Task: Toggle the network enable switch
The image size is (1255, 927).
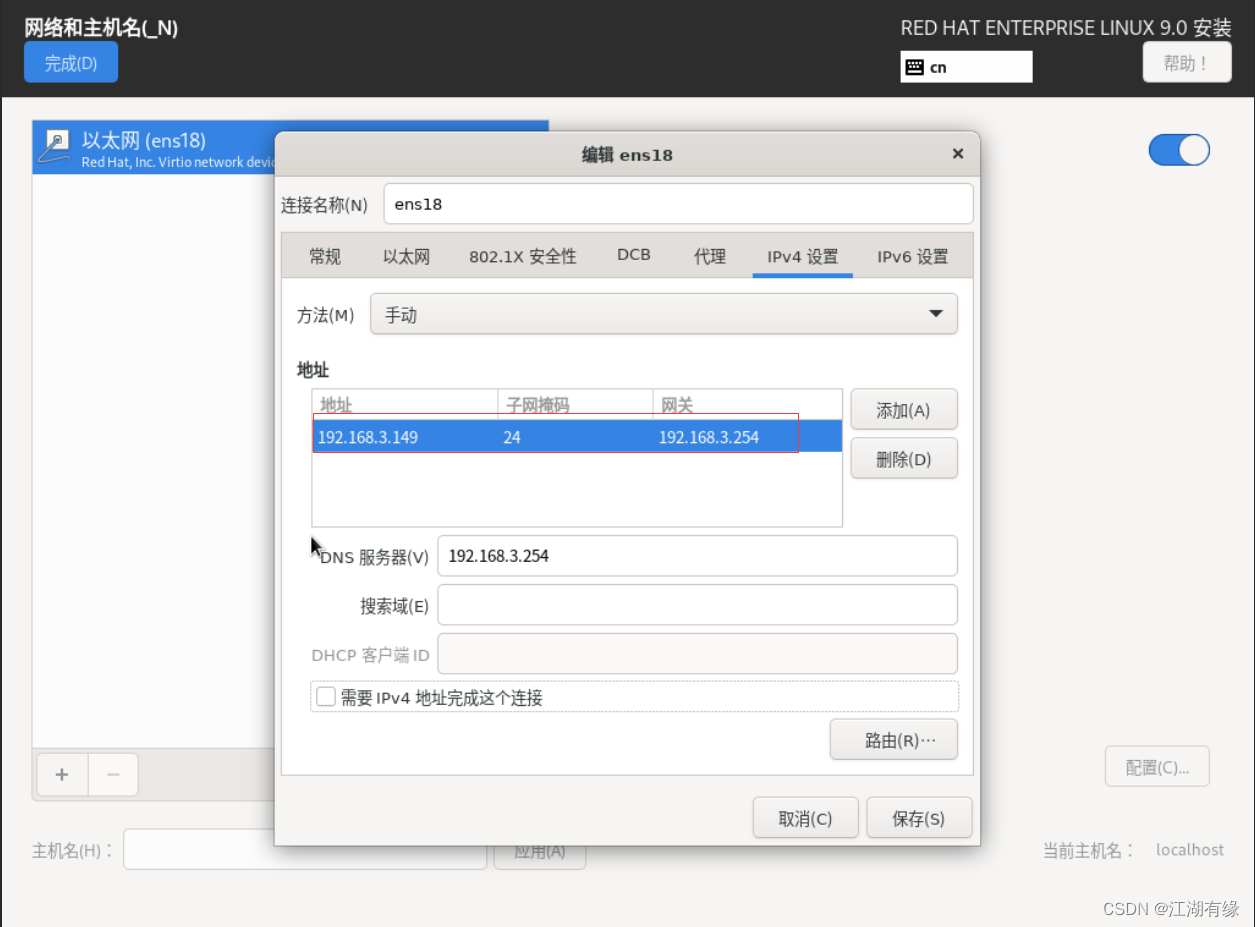Action: tap(1178, 148)
